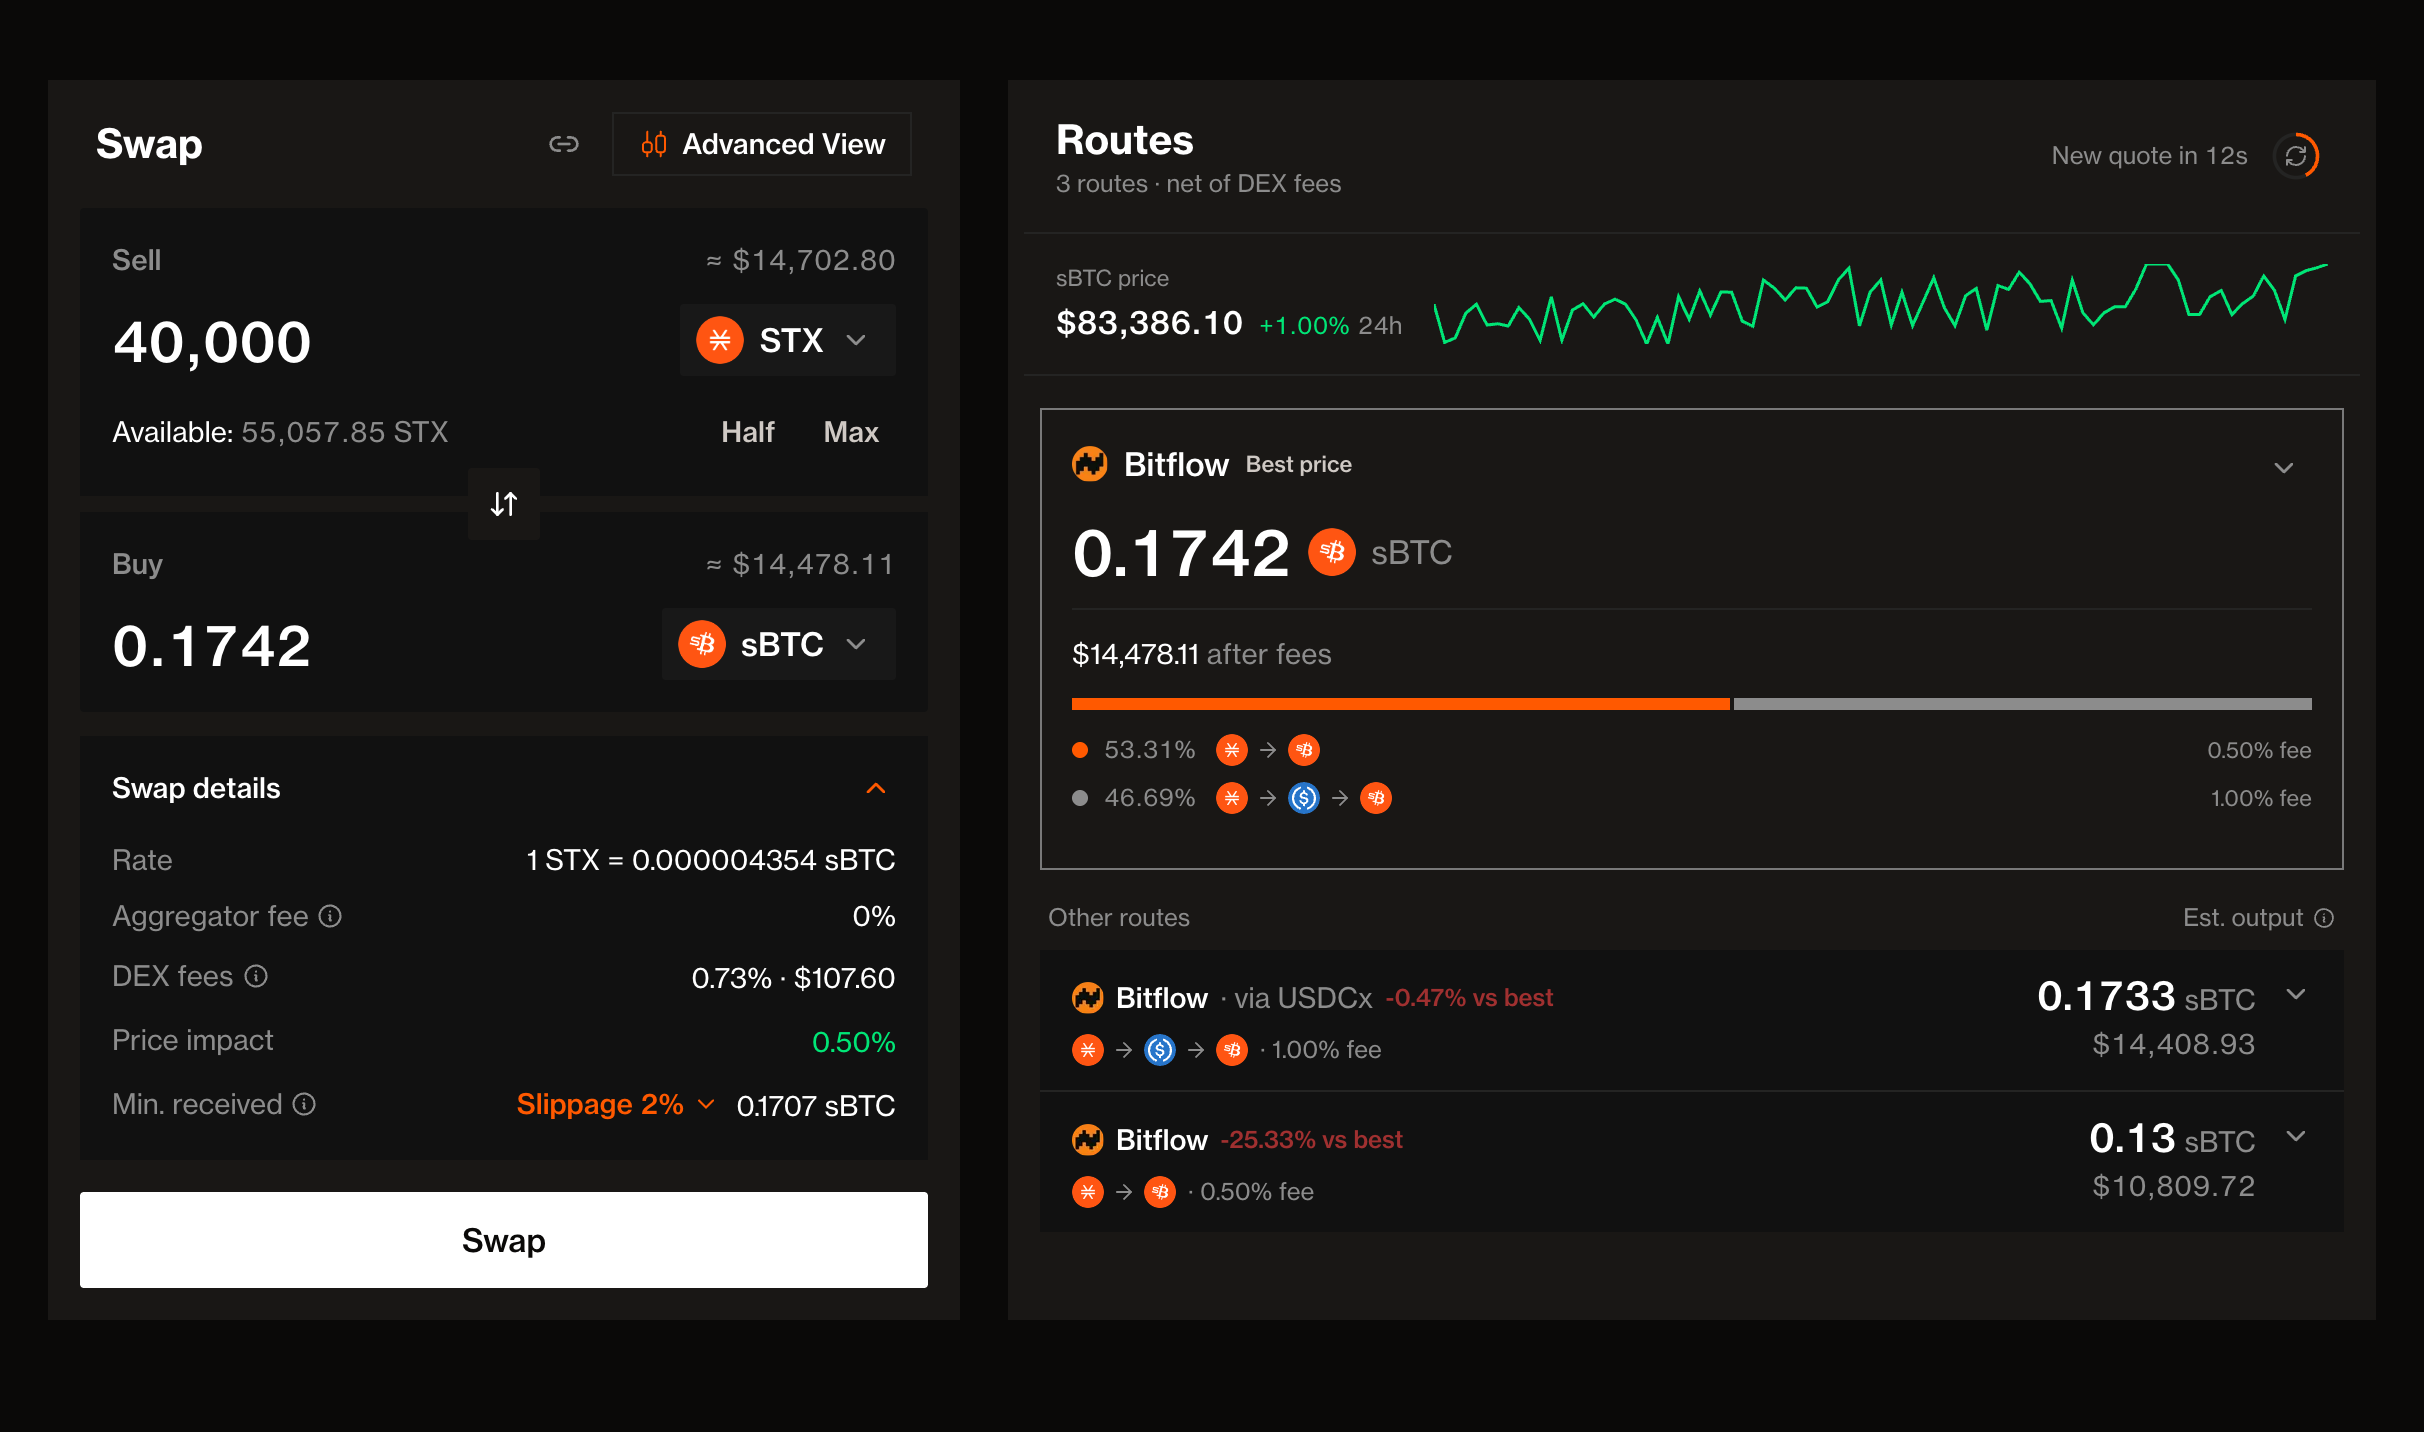The image size is (2424, 1432).
Task: Click the Max amount button
Action: pos(851,432)
